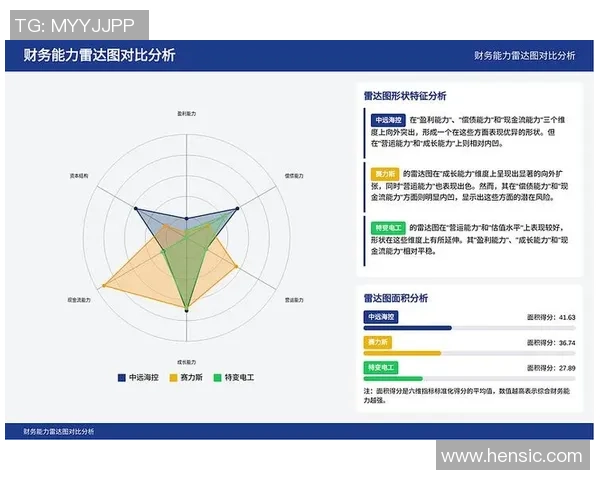
Task: Toggle the 中远海控 series via its legend label
Action: pyautogui.click(x=143, y=377)
